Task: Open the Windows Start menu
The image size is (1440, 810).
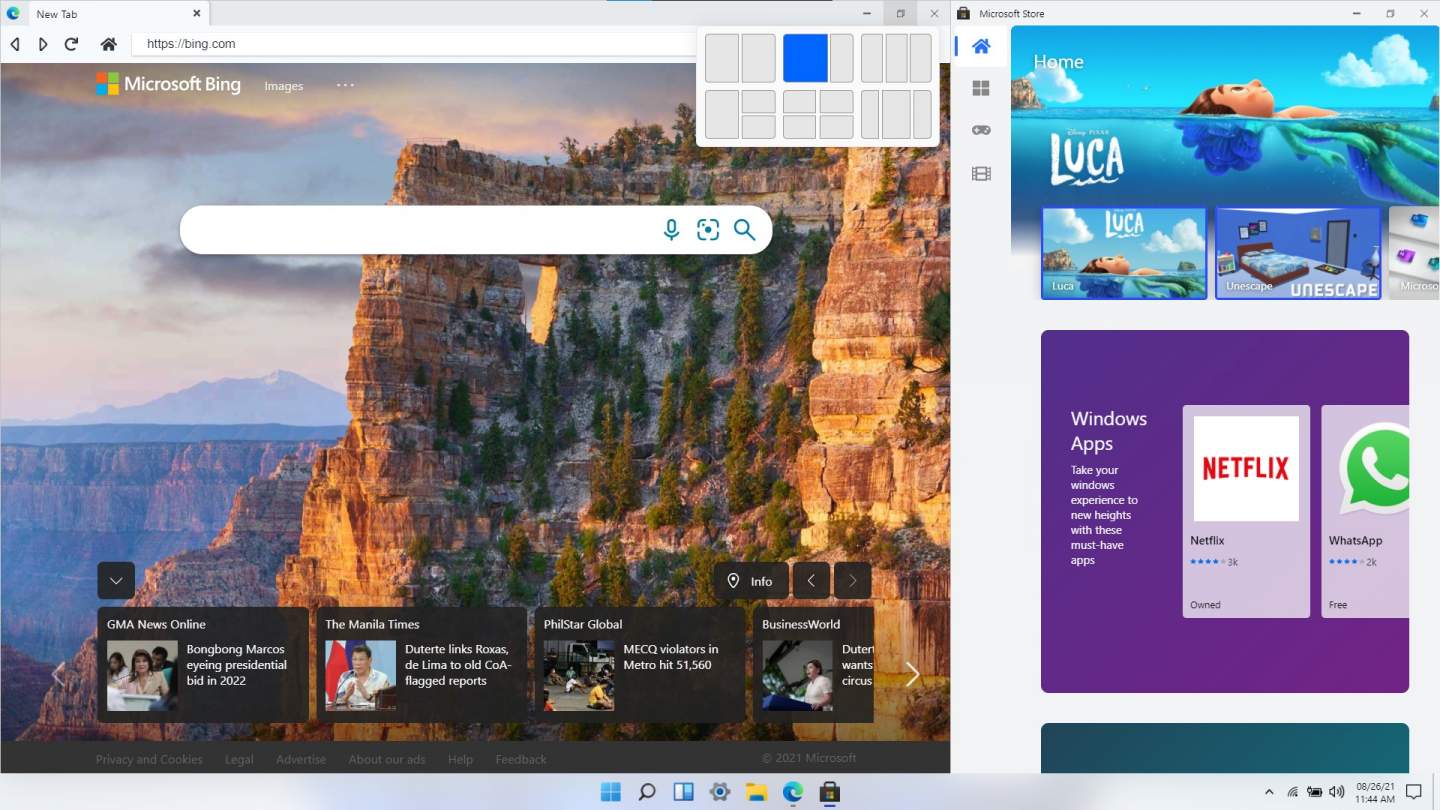Action: click(610, 793)
